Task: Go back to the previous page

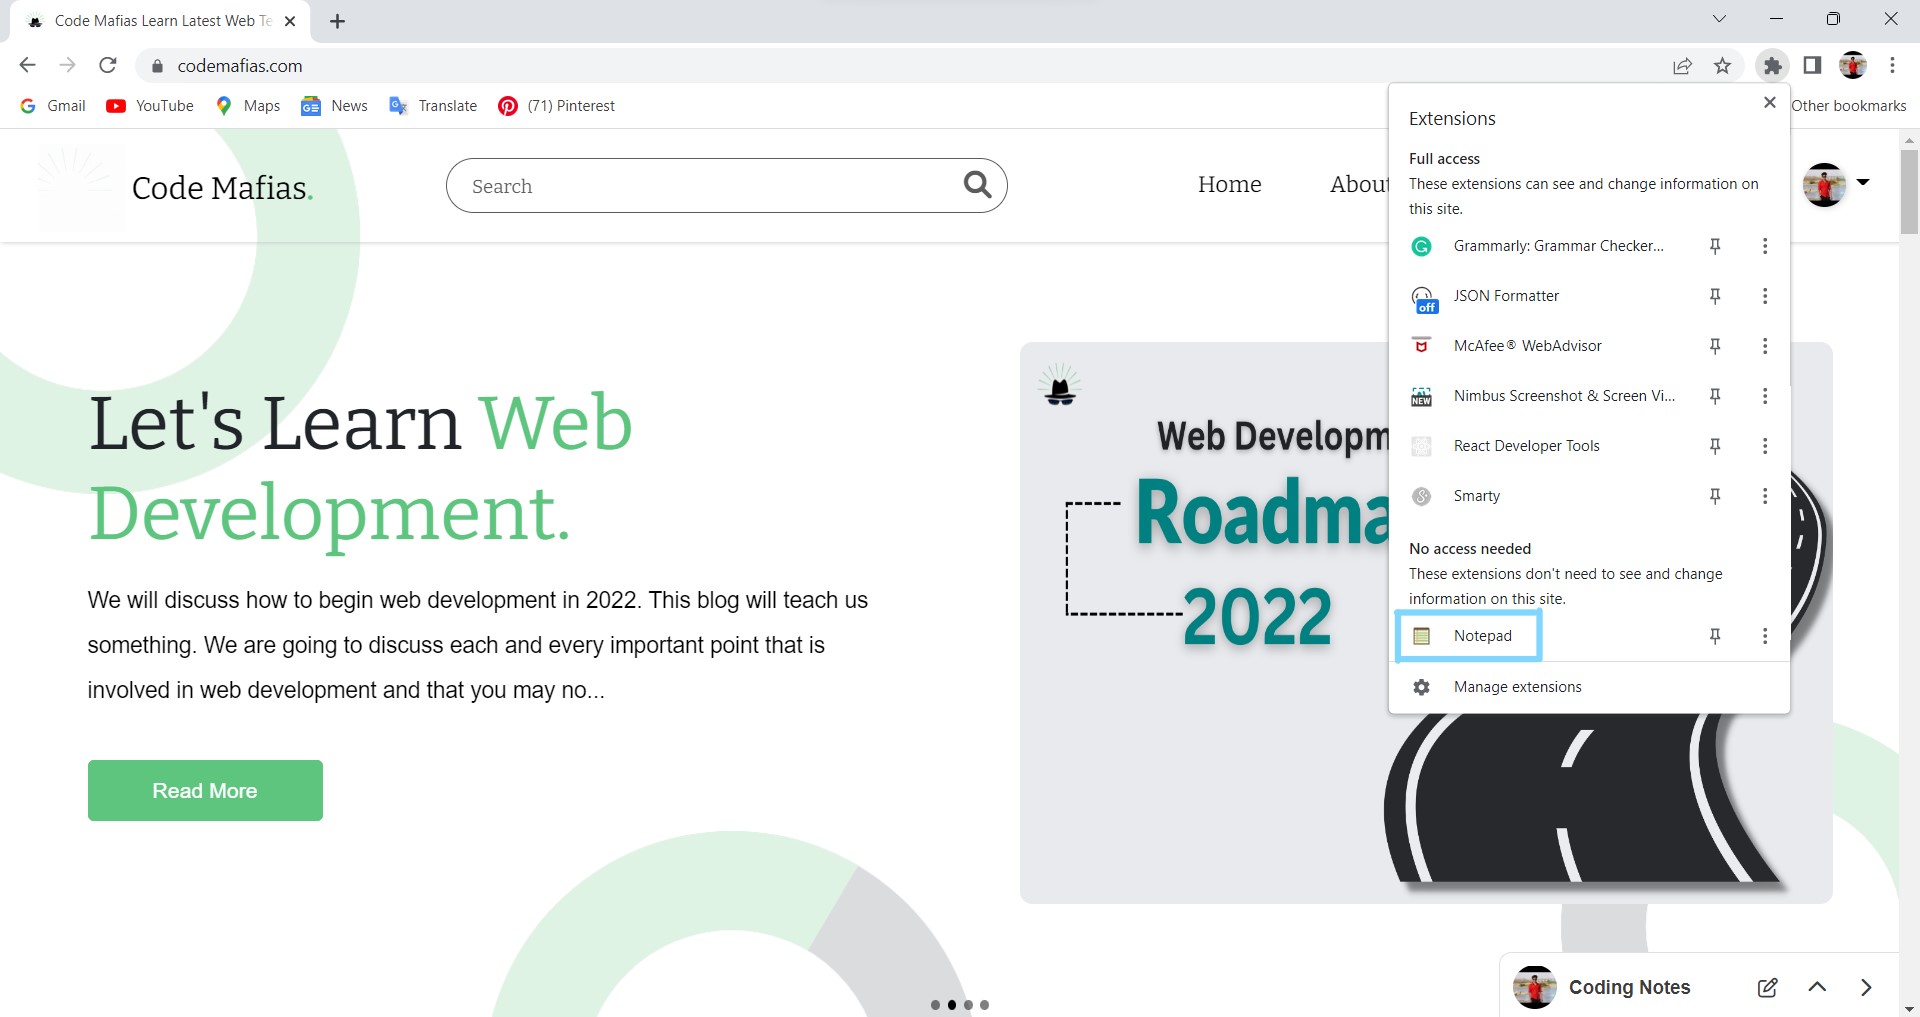Action: [x=28, y=66]
